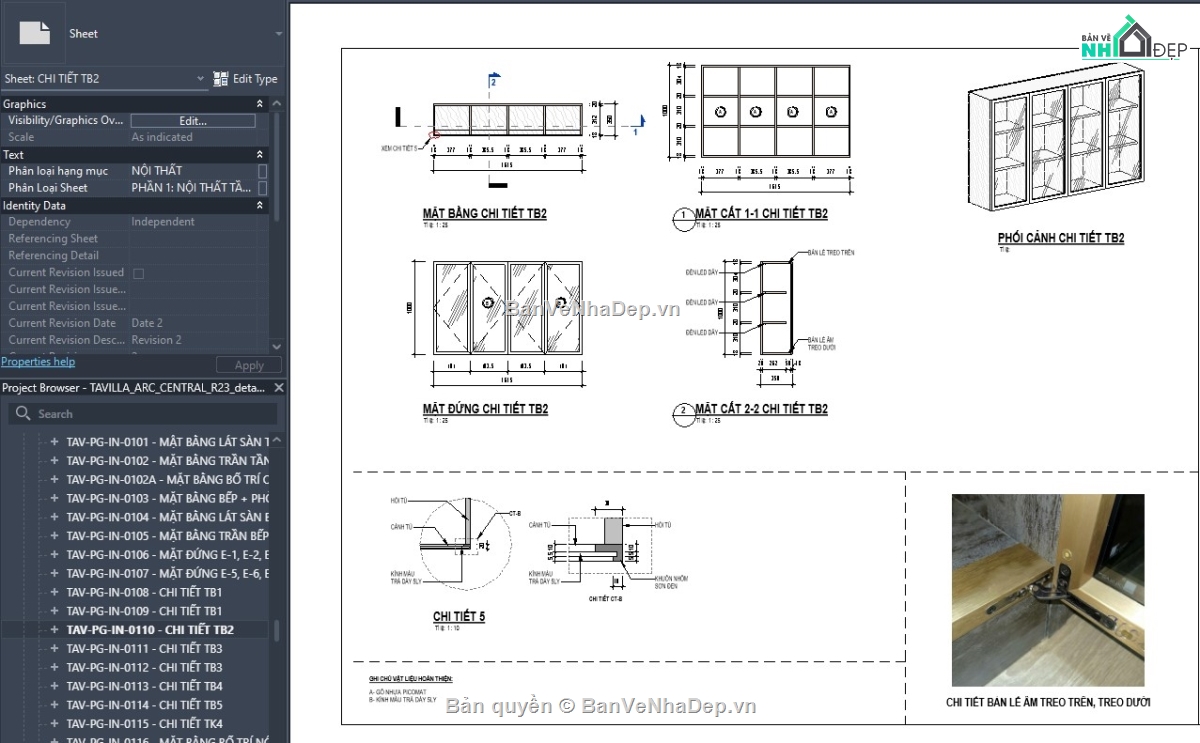This screenshot has width=1200, height=743.
Task: Click the Edit Type button label
Action: pos(255,79)
